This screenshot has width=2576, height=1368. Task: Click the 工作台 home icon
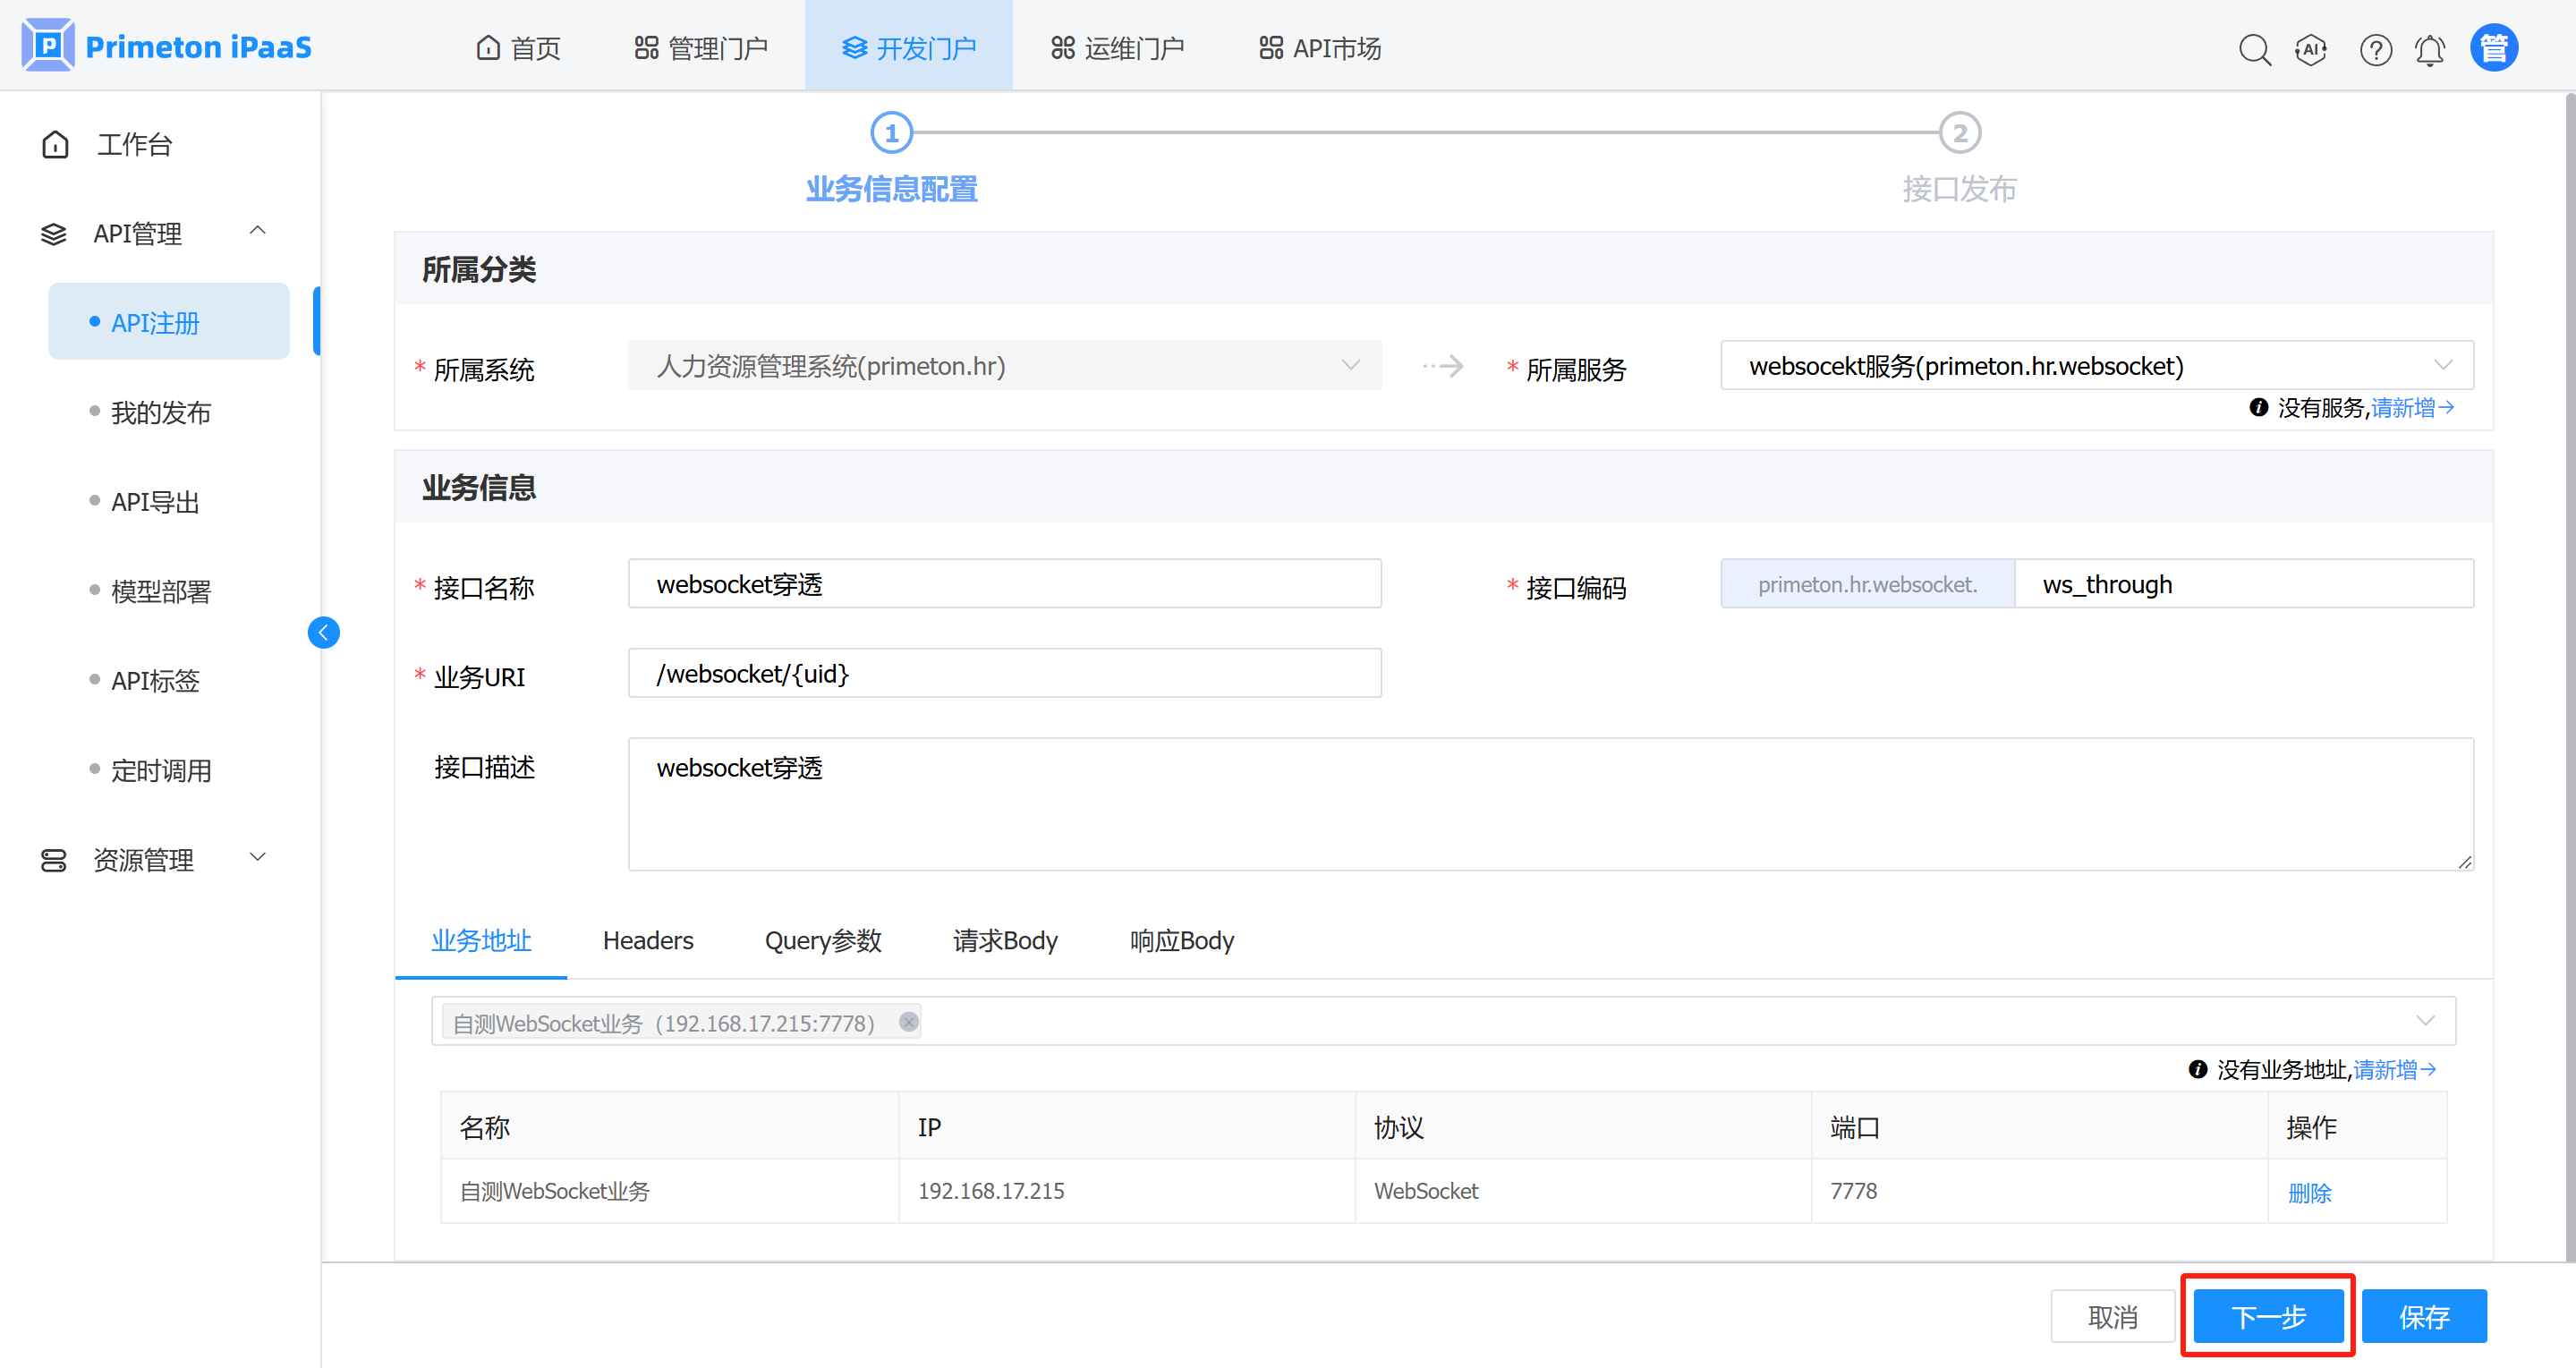pos(56,145)
